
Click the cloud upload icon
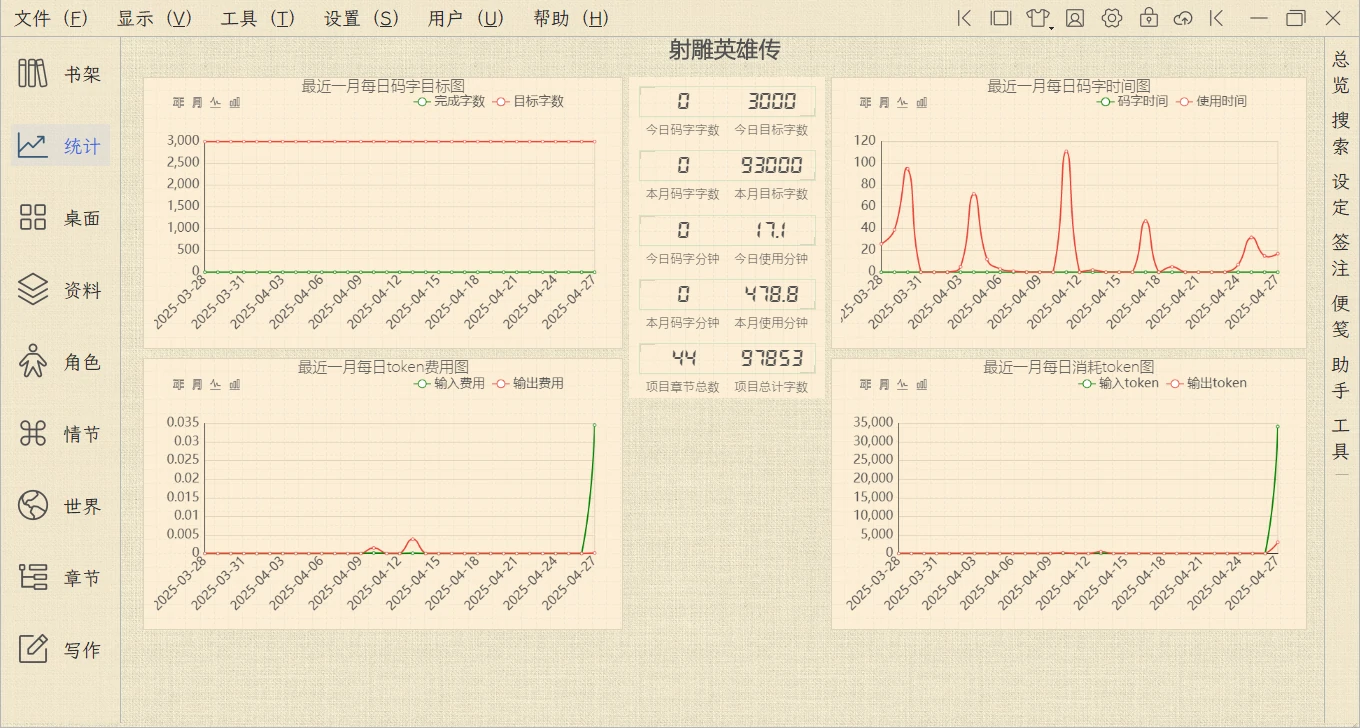pyautogui.click(x=1183, y=18)
